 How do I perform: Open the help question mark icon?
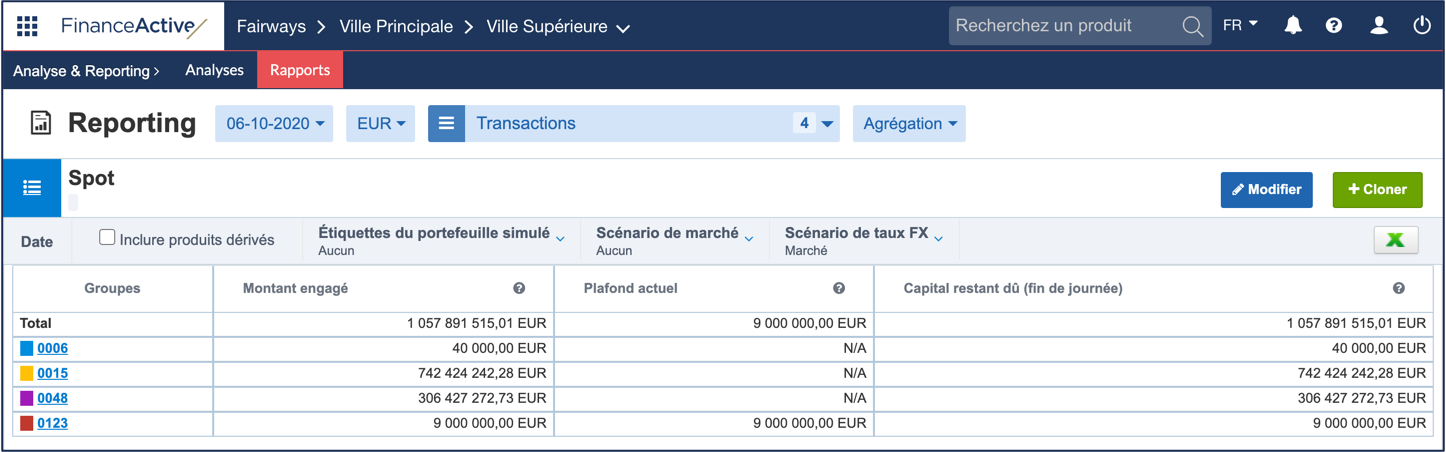click(x=1334, y=26)
